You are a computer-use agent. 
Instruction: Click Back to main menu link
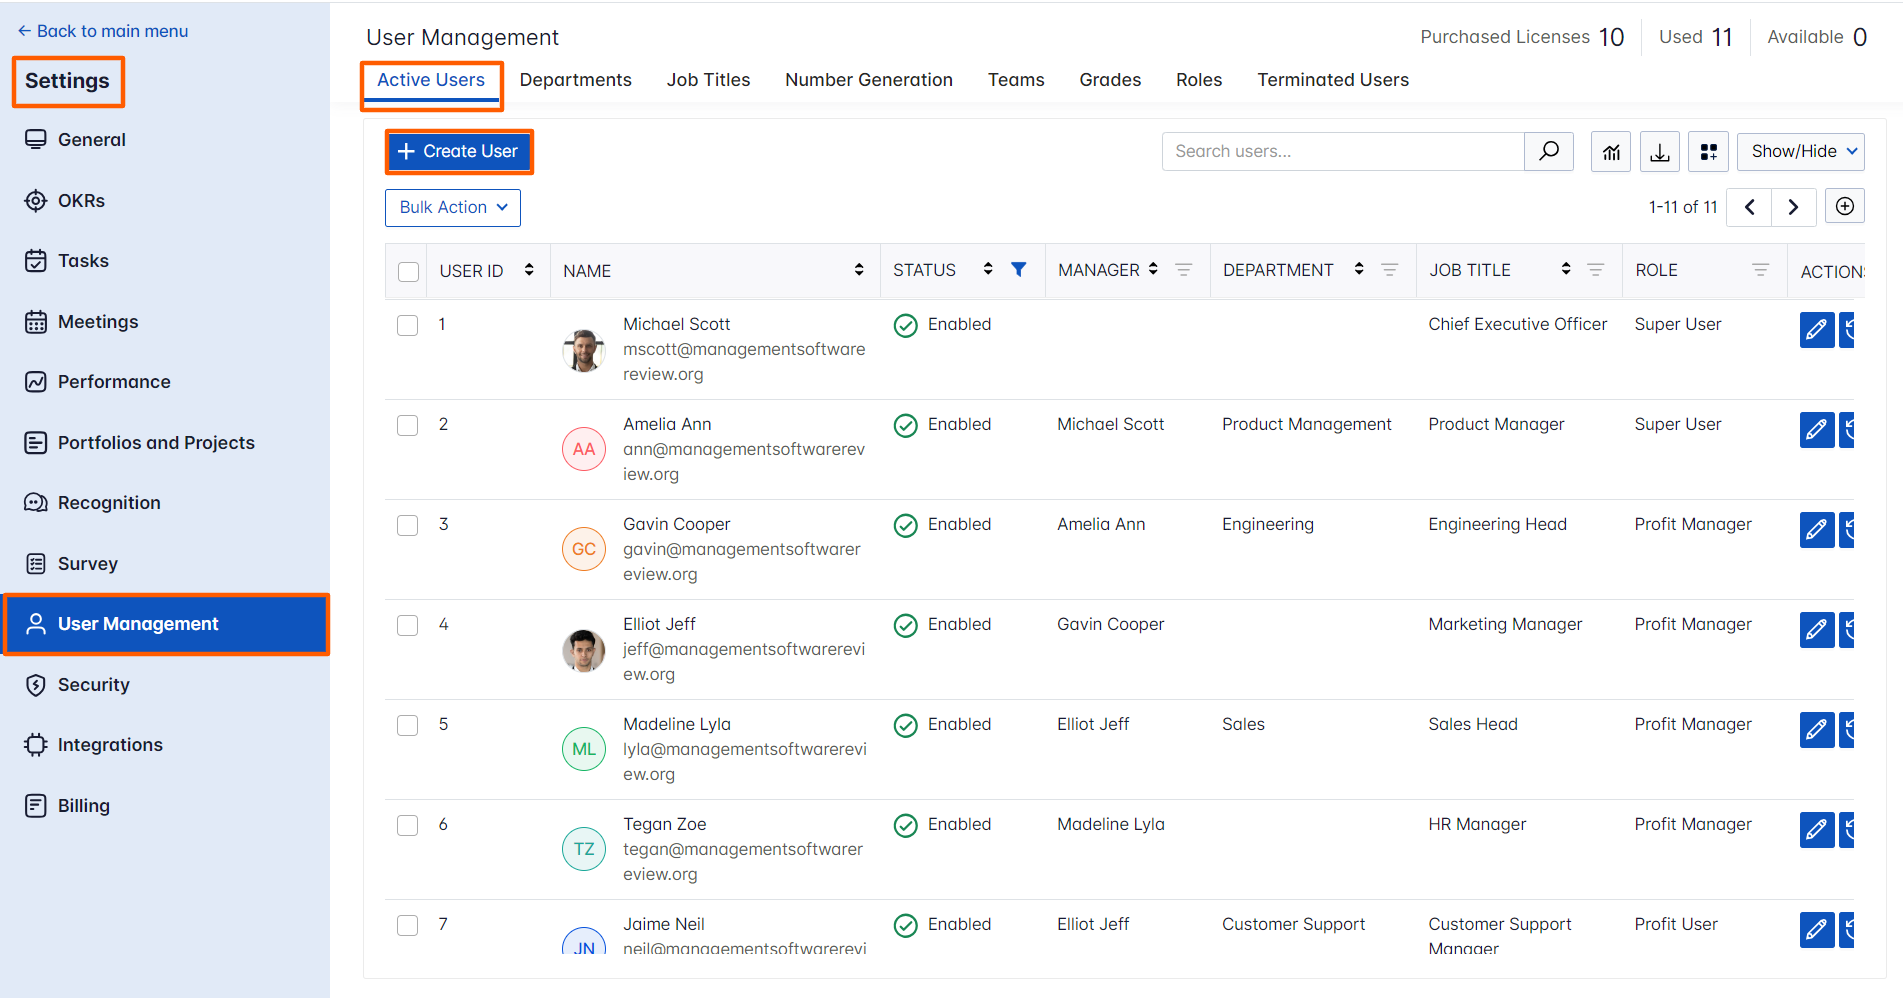tap(103, 31)
